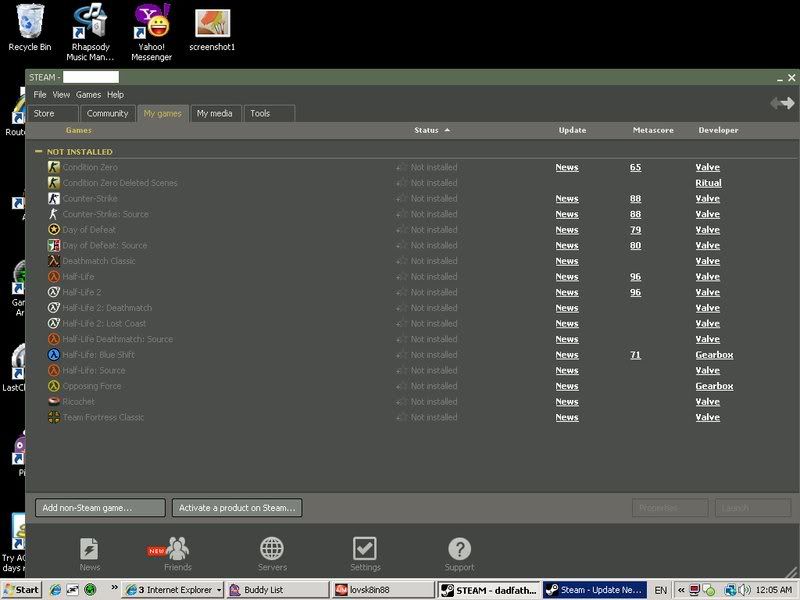Click the Steam back/forward arrows icon

pos(782,104)
